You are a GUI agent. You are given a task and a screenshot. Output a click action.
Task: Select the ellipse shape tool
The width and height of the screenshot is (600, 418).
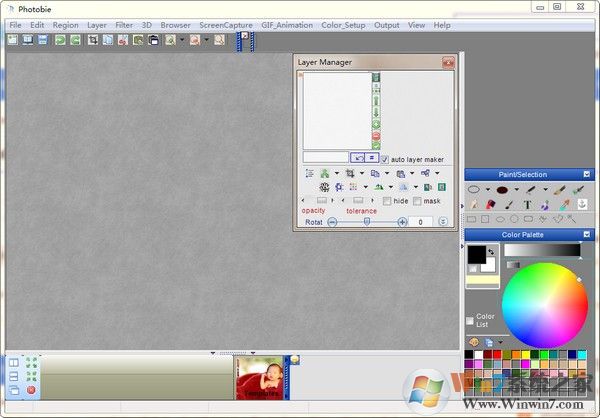[474, 188]
